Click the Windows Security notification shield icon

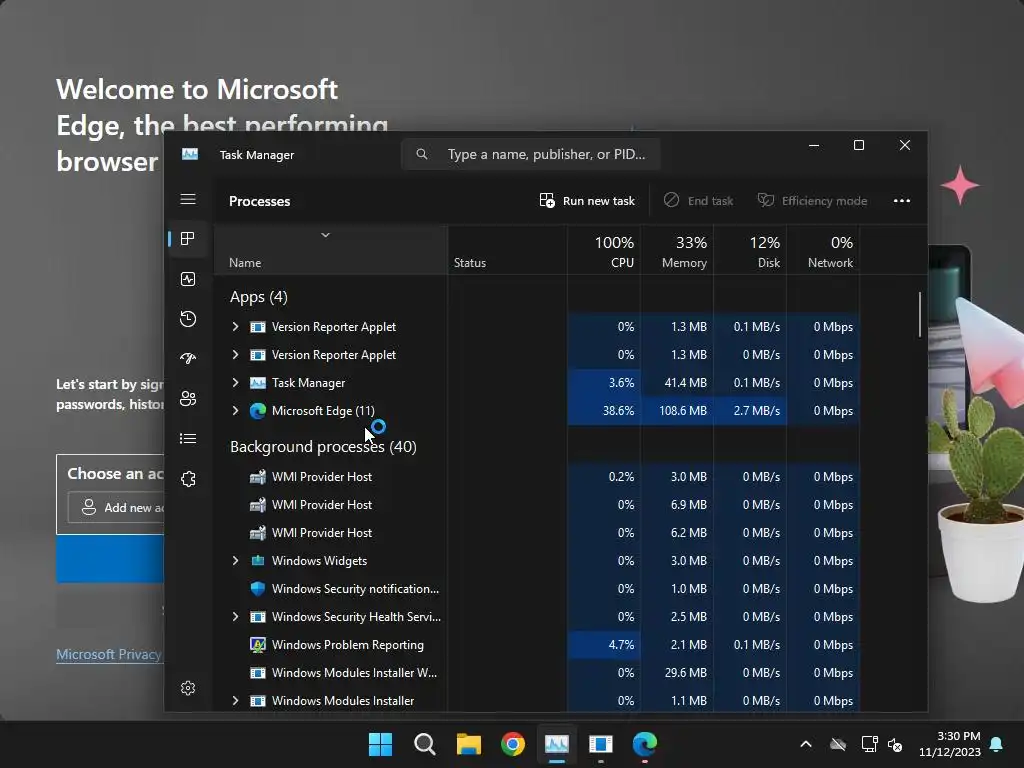[x=258, y=588]
